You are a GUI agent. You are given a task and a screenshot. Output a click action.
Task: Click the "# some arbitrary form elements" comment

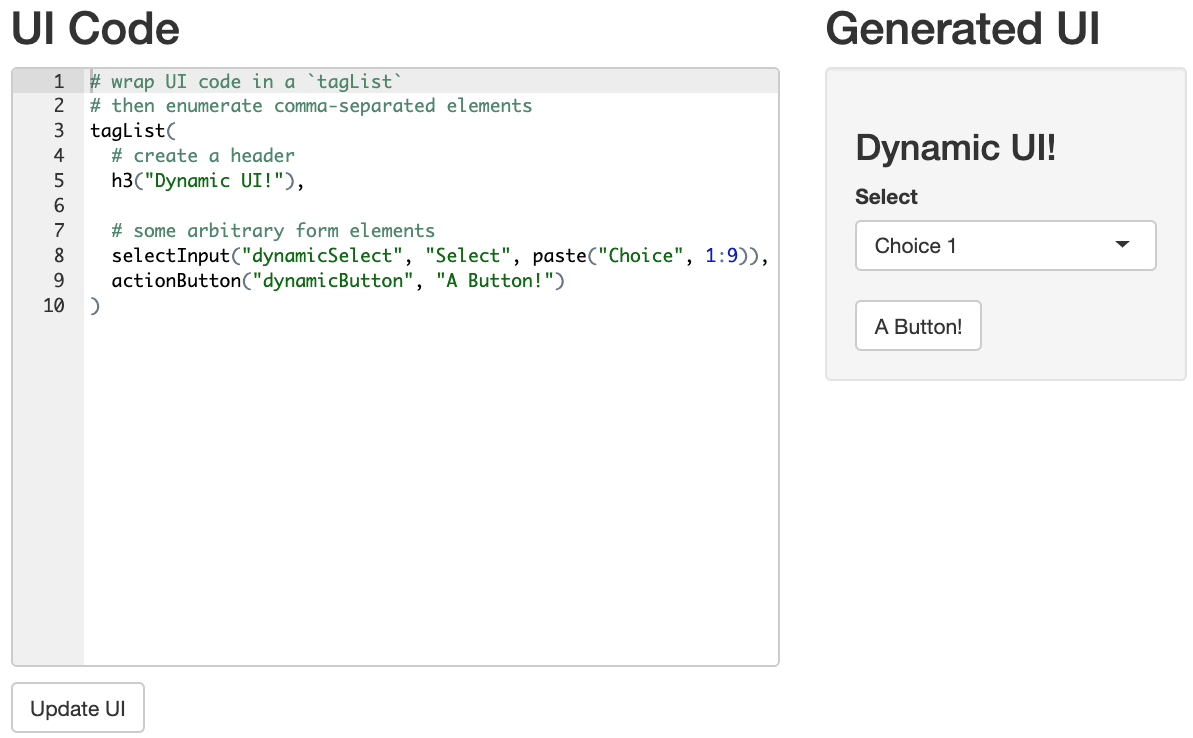[x=273, y=231]
